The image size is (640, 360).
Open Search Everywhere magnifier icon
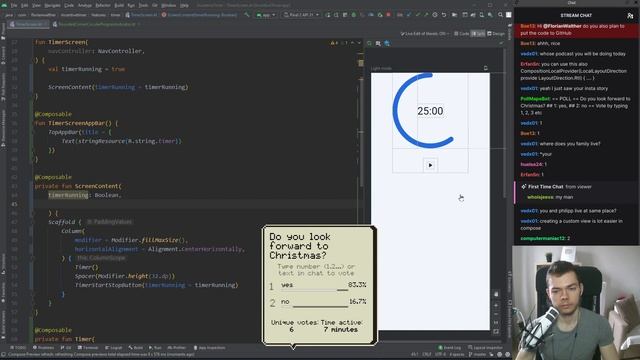tap(500, 15)
